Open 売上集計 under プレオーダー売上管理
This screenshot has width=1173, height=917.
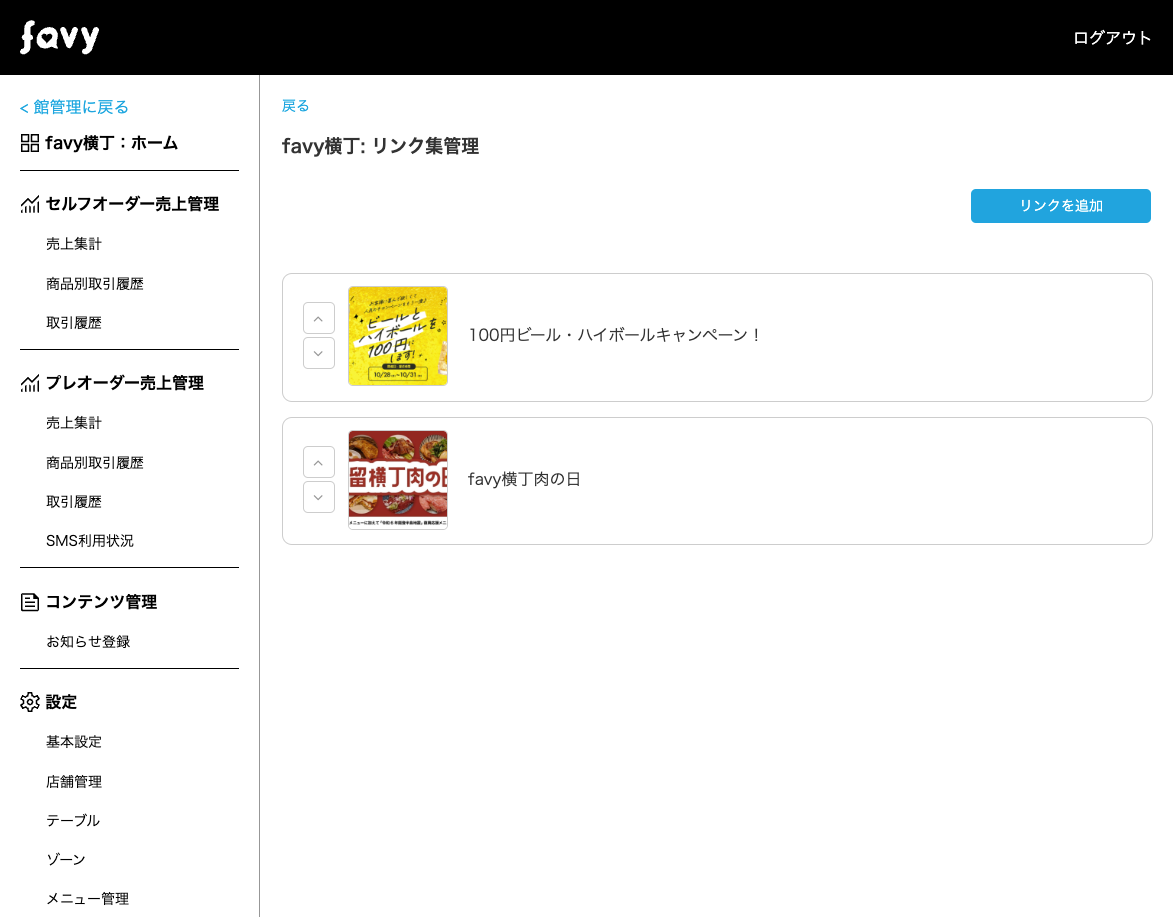tap(74, 423)
